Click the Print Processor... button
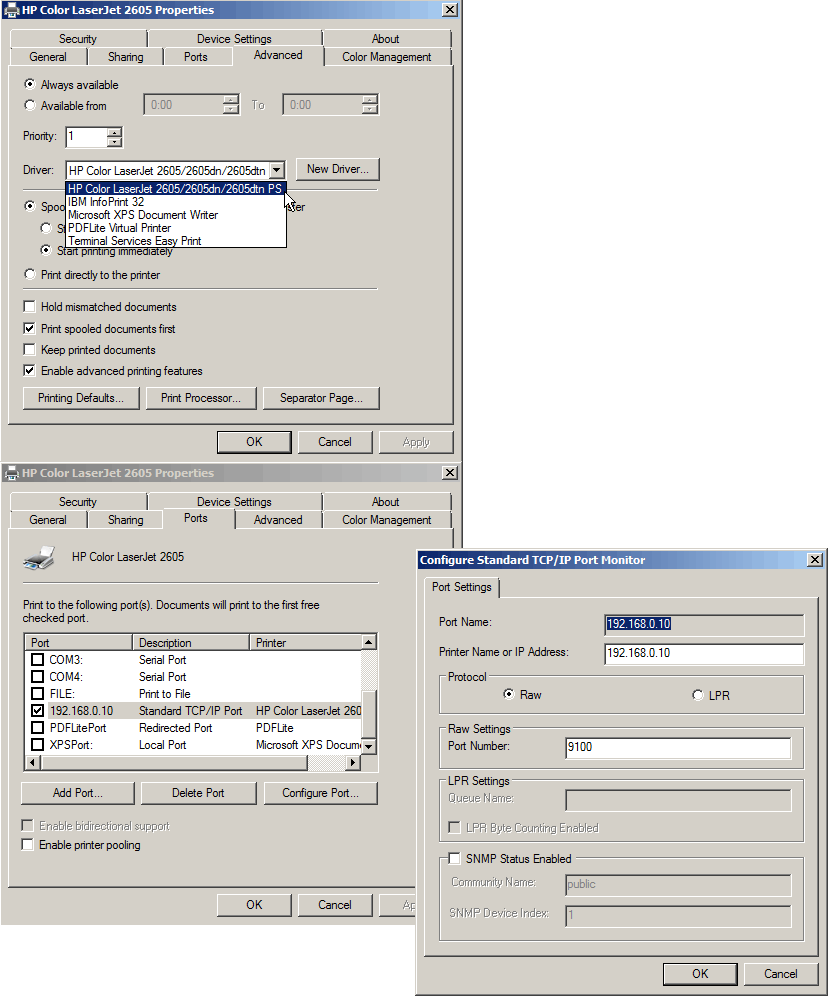The image size is (829, 1000). point(201,398)
